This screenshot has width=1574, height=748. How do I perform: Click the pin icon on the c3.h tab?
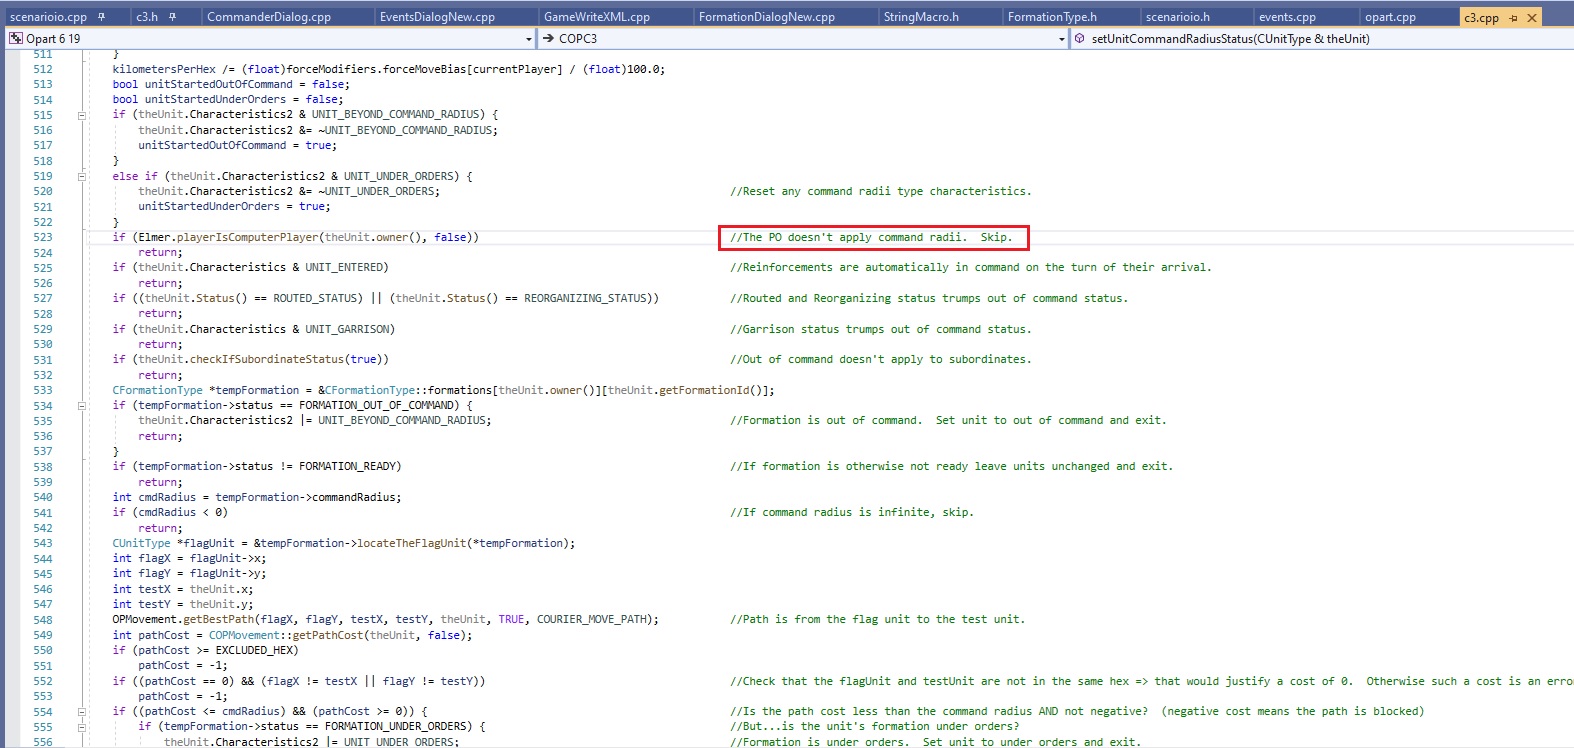173,17
